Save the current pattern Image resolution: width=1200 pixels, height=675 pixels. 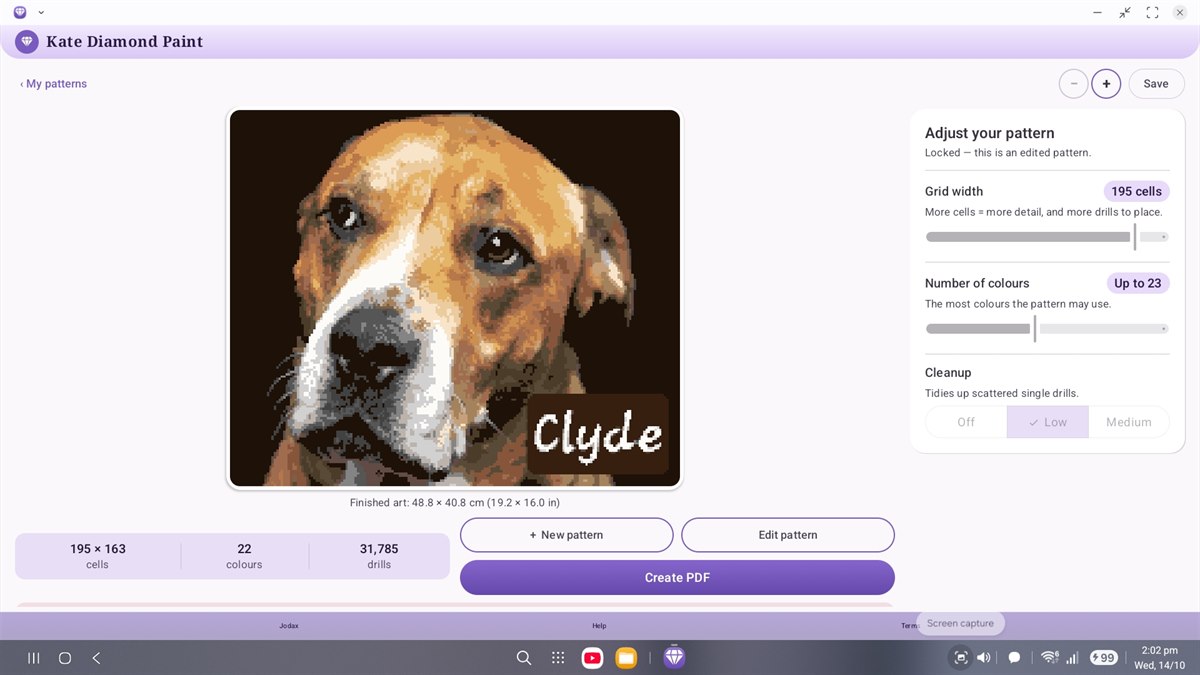point(1156,84)
